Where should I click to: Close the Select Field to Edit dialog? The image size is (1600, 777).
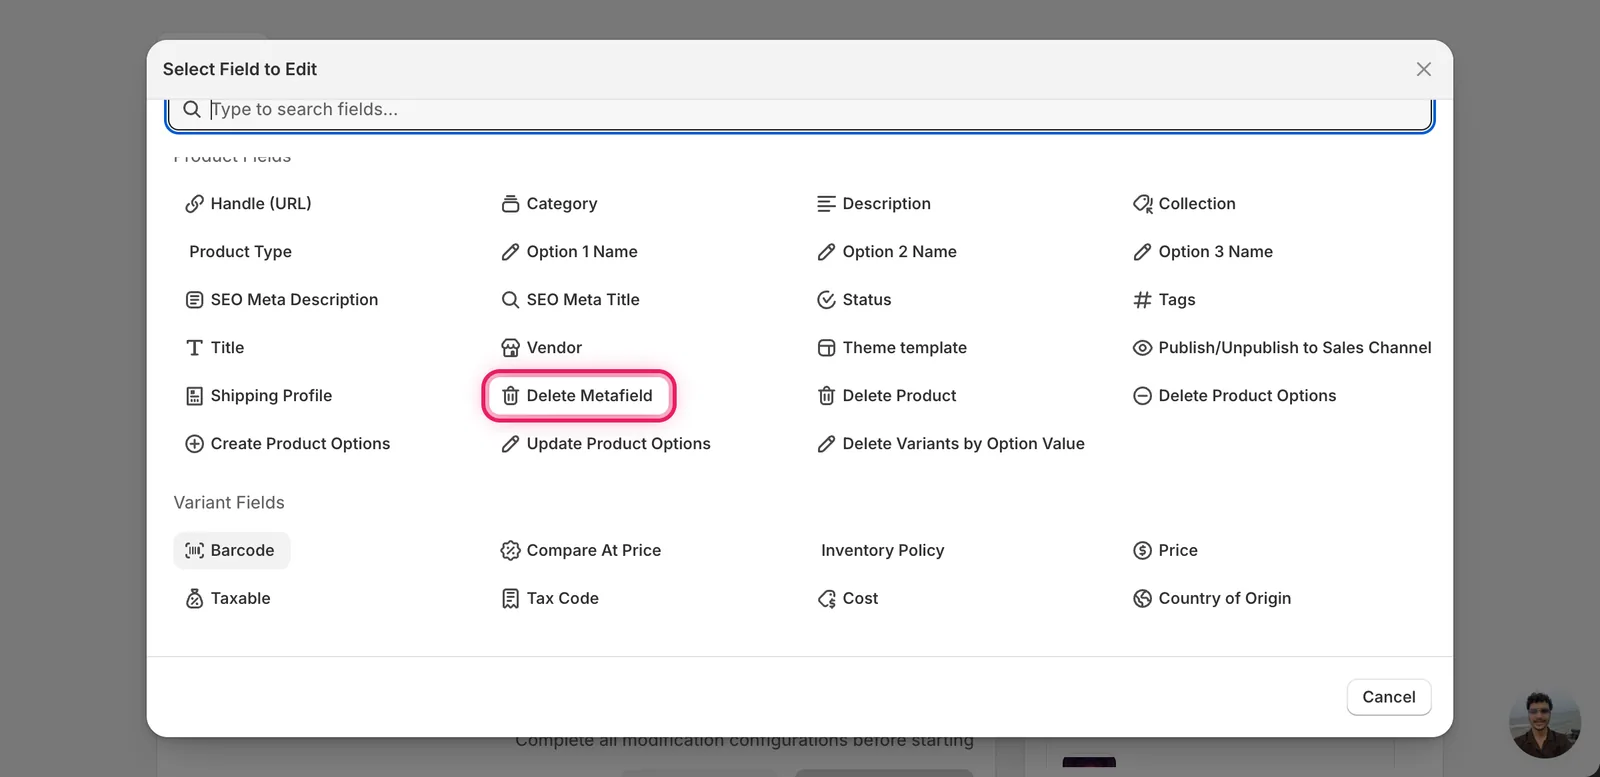coord(1424,69)
